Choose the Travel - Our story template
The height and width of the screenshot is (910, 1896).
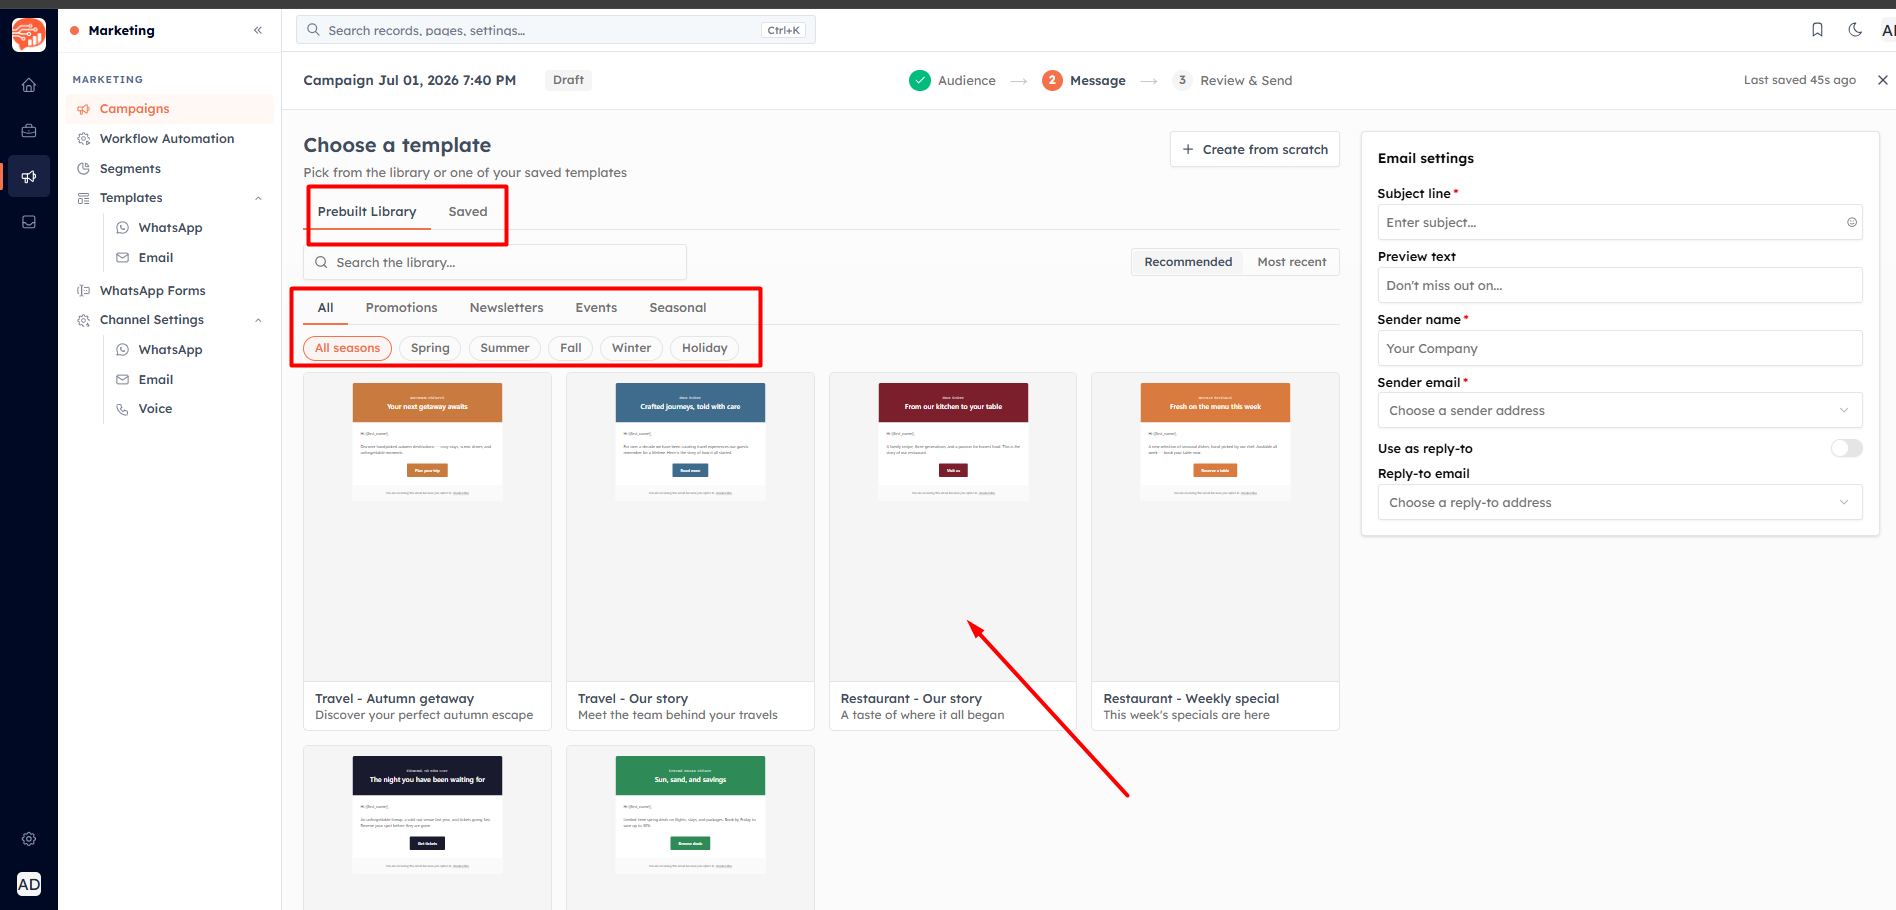click(x=690, y=552)
